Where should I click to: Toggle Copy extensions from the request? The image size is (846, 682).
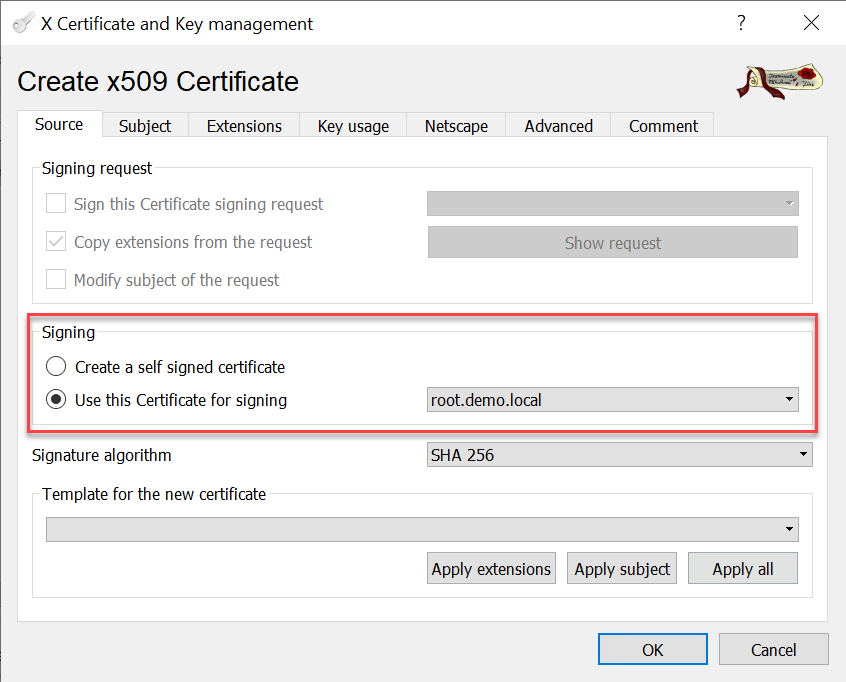pyautogui.click(x=57, y=242)
